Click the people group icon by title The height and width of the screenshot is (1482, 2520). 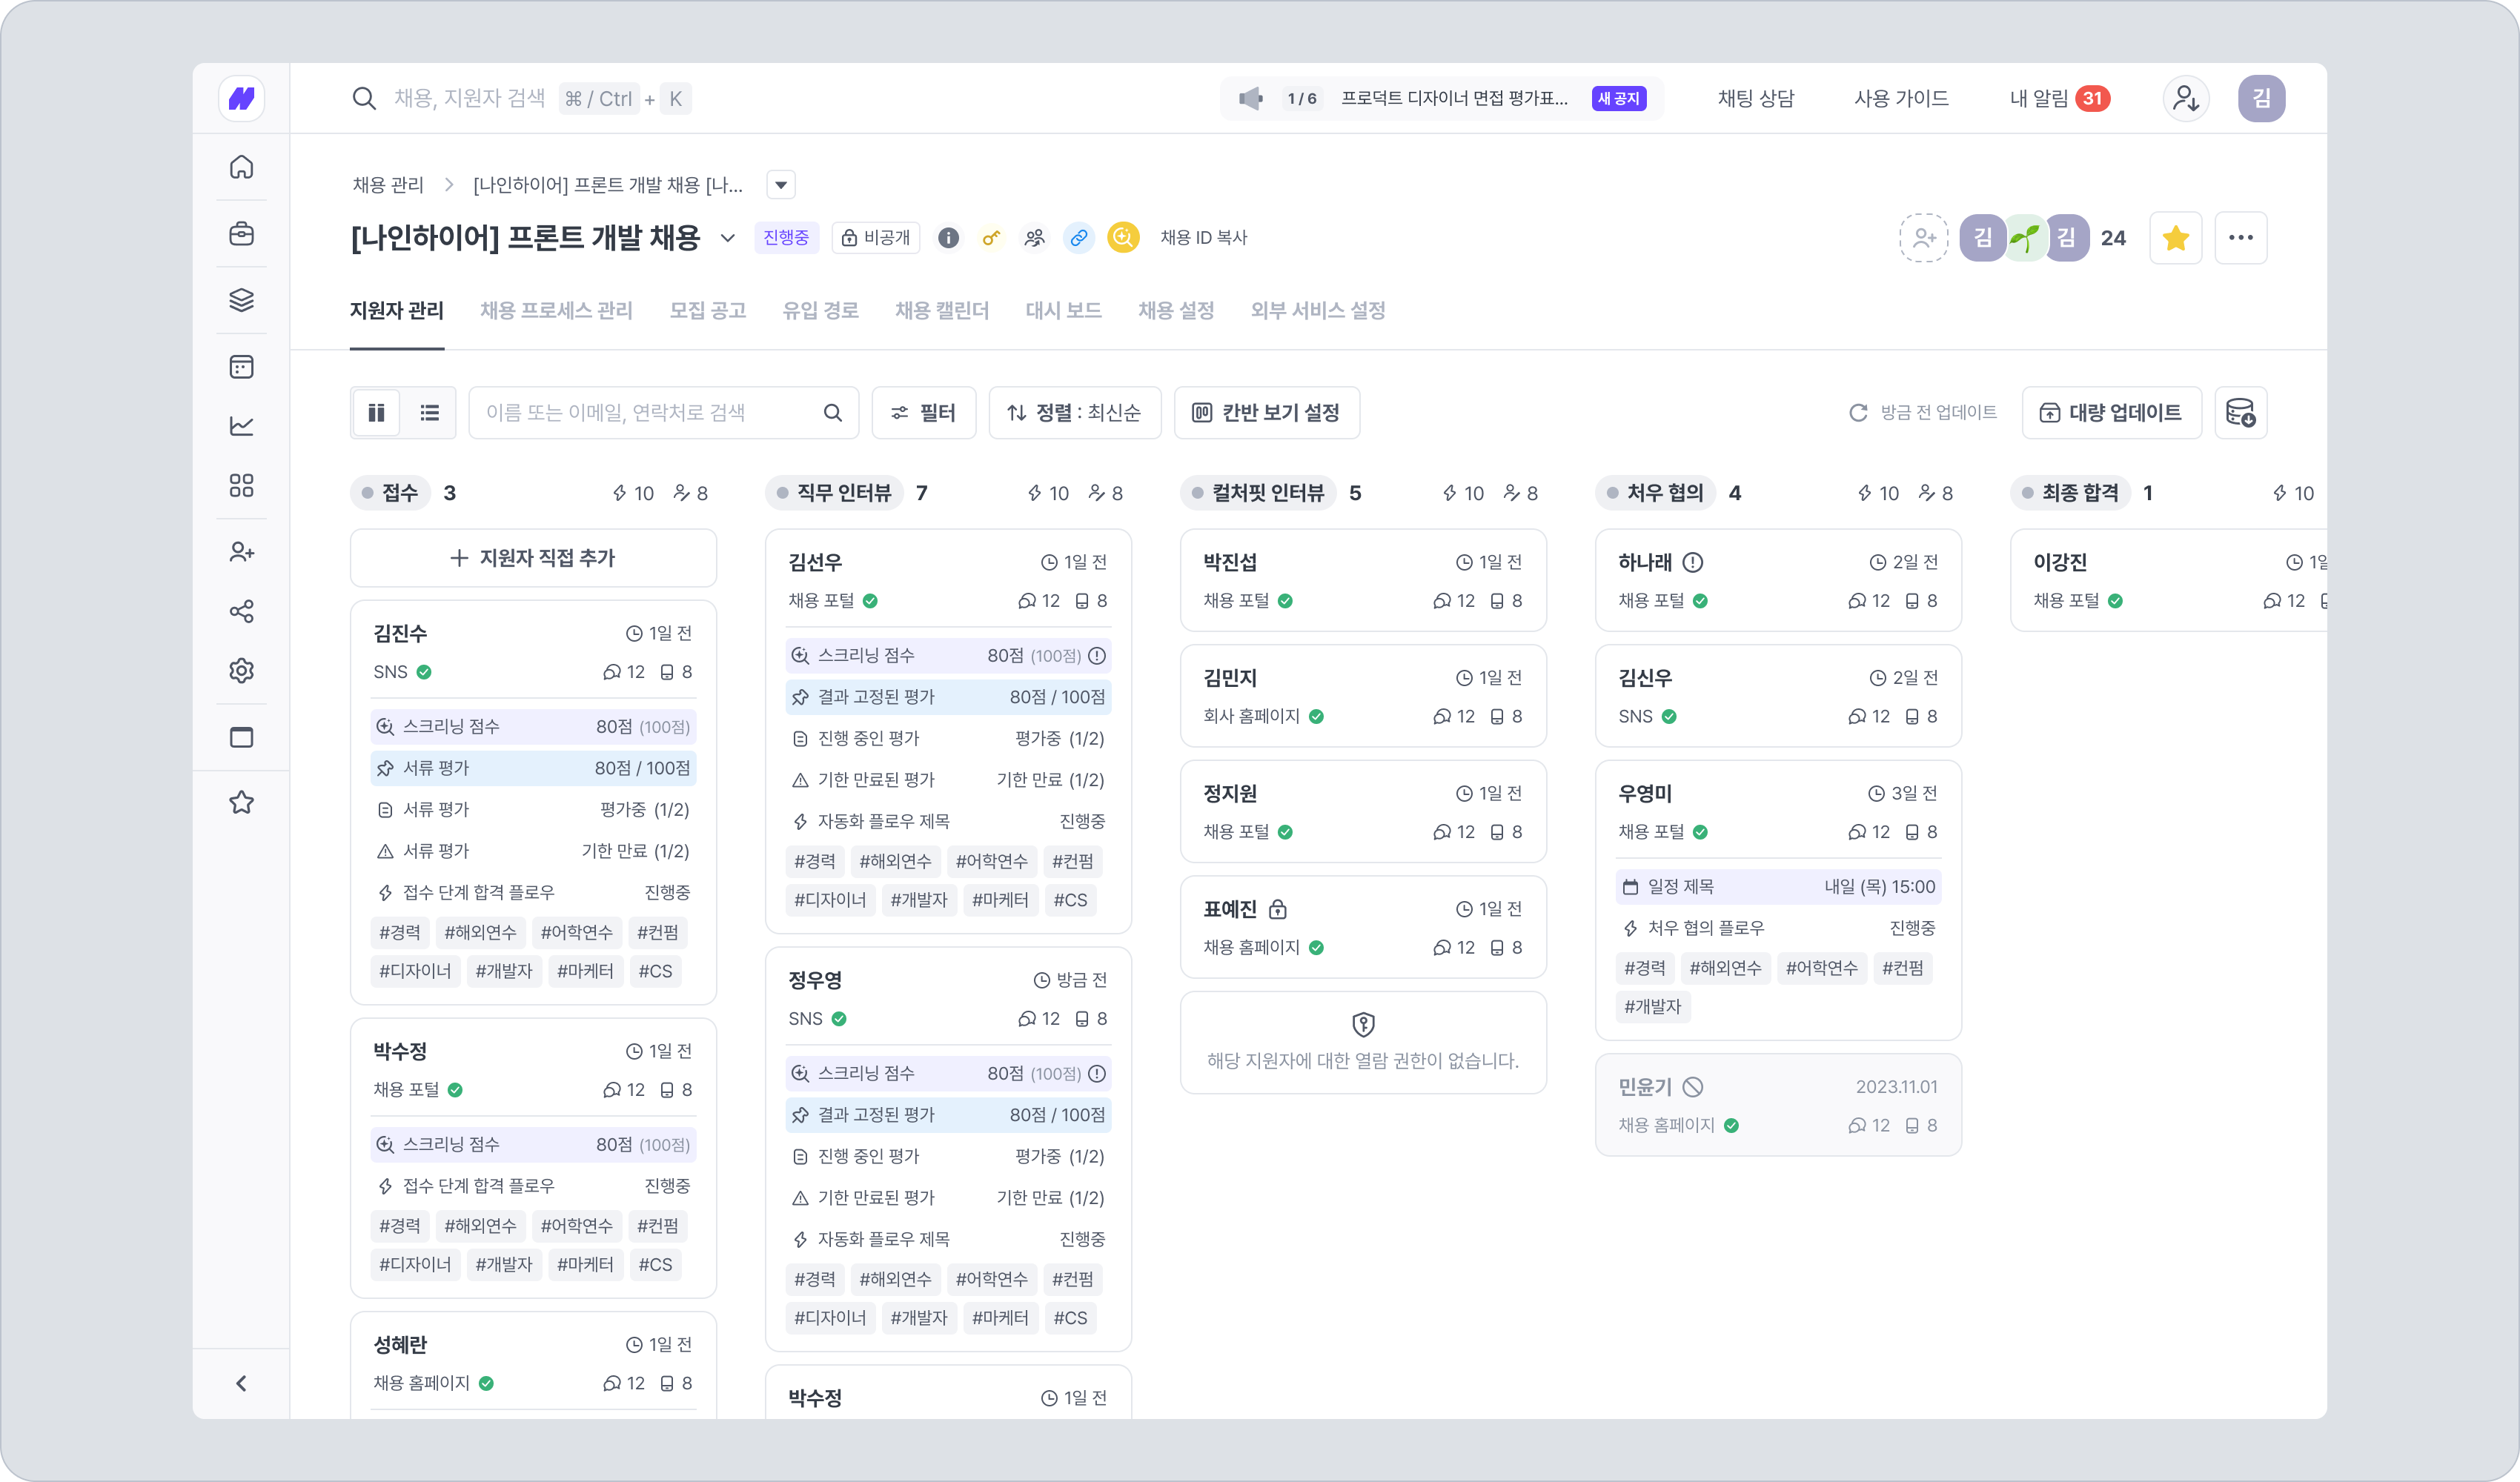coord(1035,238)
